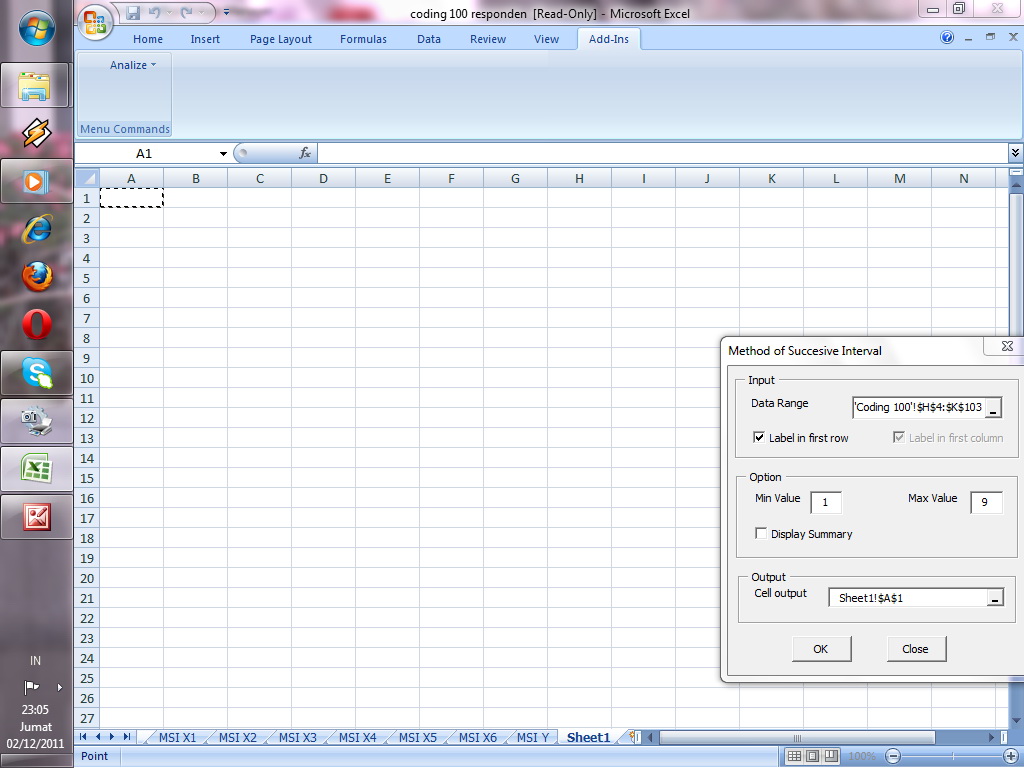Click the zoom in plus button
1024x768 pixels.
[1011, 756]
